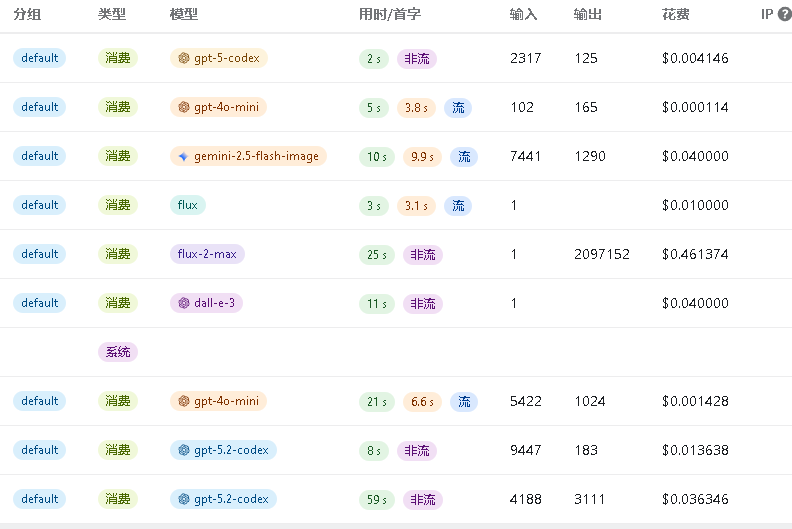This screenshot has height=529, width=792.
Task: Click the OpenAI icon on gpt-5-codex tag
Action: tap(184, 58)
